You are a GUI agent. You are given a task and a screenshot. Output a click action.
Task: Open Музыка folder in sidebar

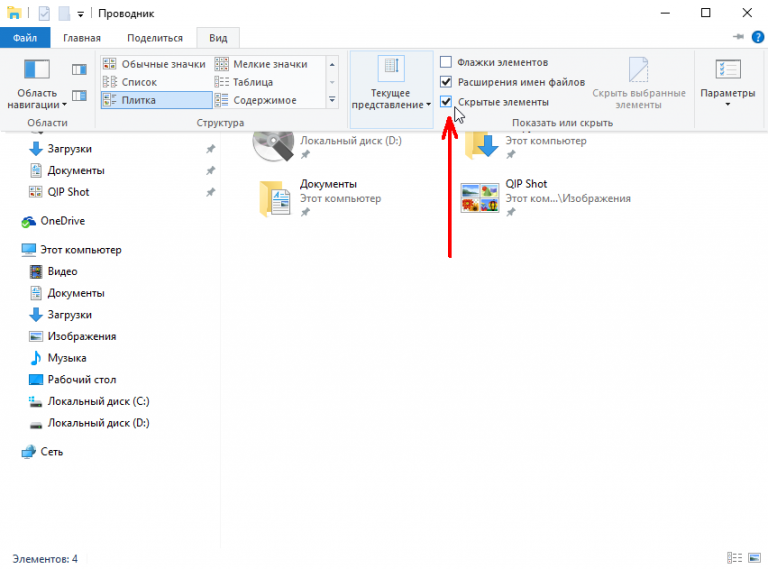pyautogui.click(x=67, y=358)
